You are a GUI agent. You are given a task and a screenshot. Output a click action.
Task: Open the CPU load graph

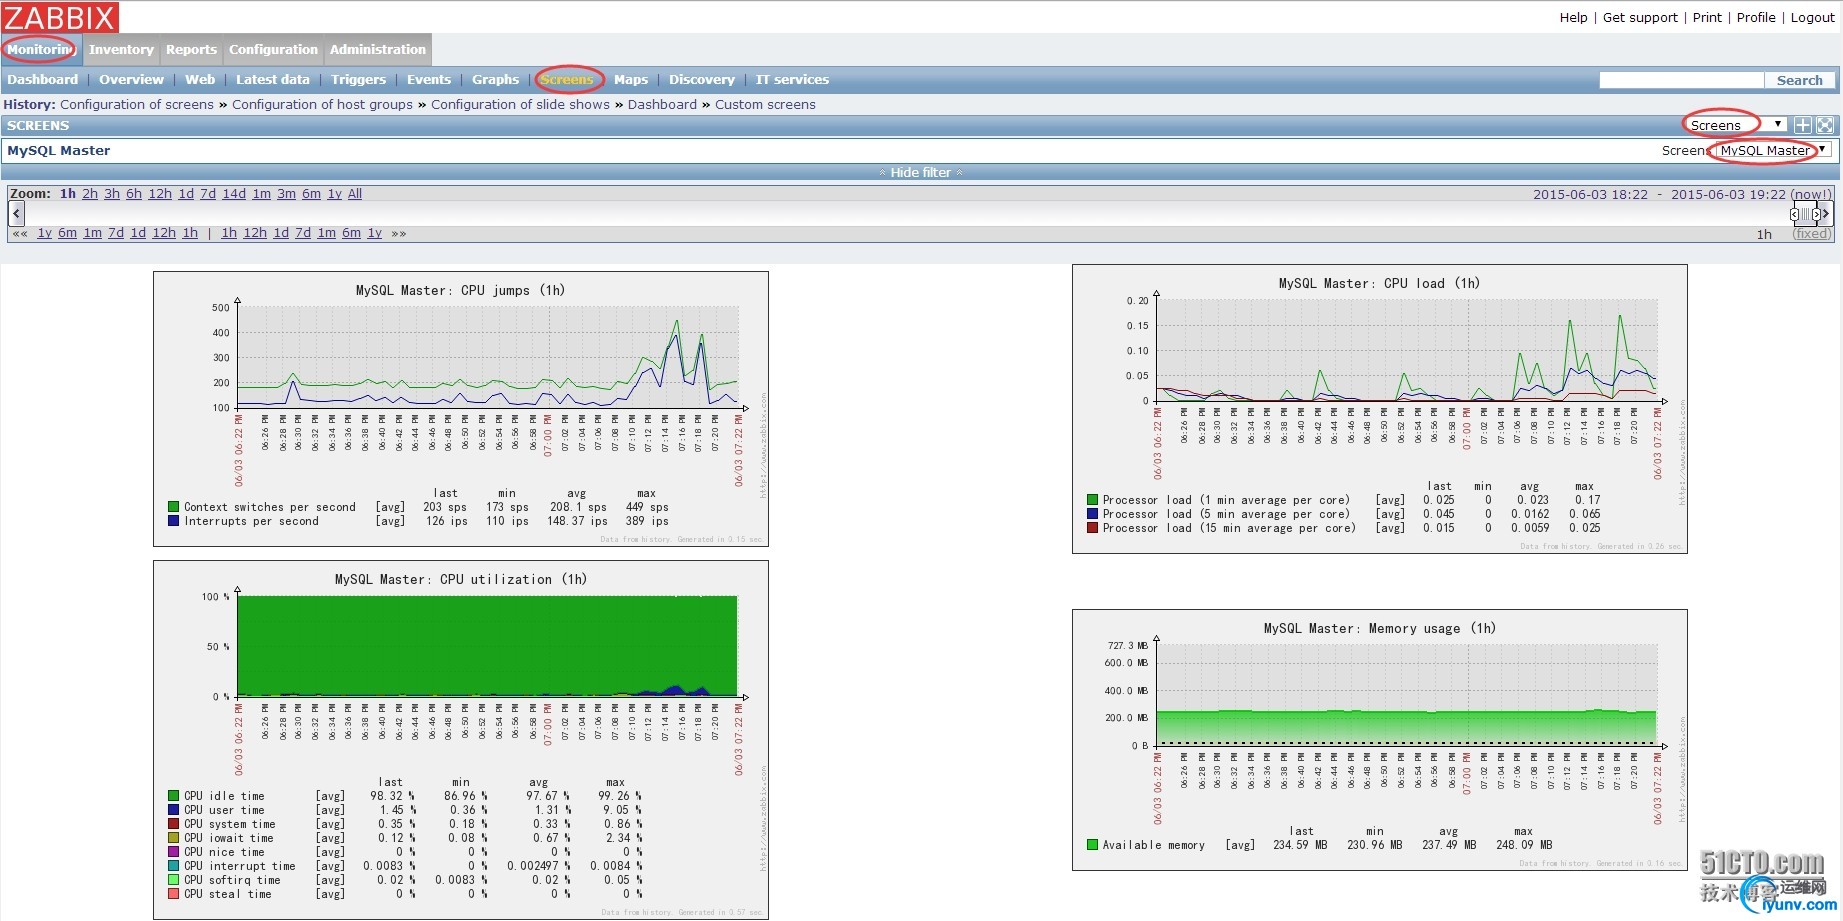[1380, 409]
